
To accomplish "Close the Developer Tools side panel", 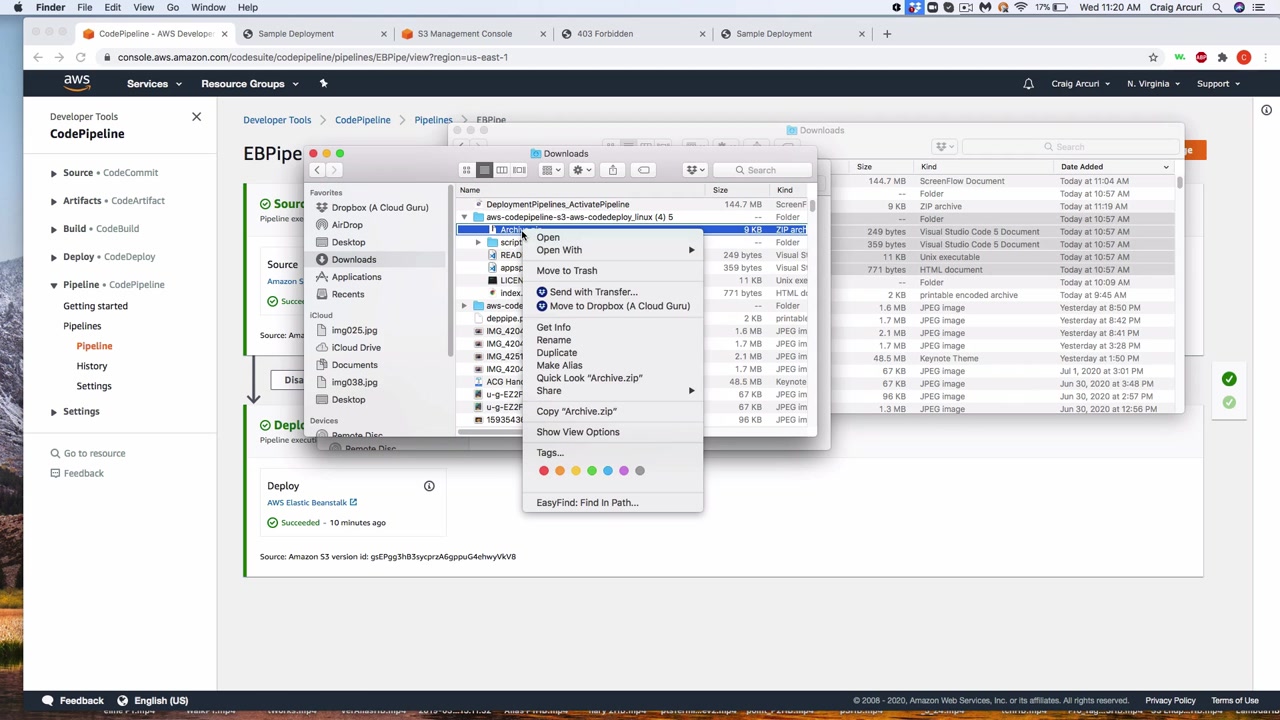I will 196,117.
